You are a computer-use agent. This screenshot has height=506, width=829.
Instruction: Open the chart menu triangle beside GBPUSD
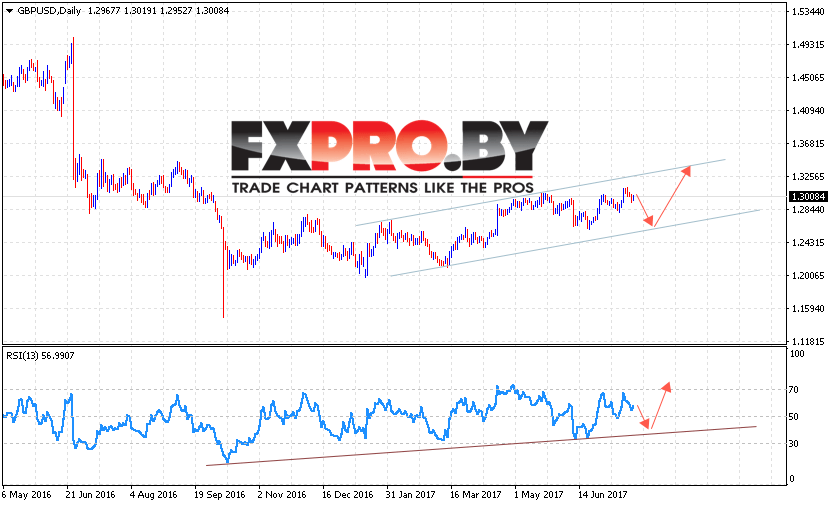[x=9, y=11]
